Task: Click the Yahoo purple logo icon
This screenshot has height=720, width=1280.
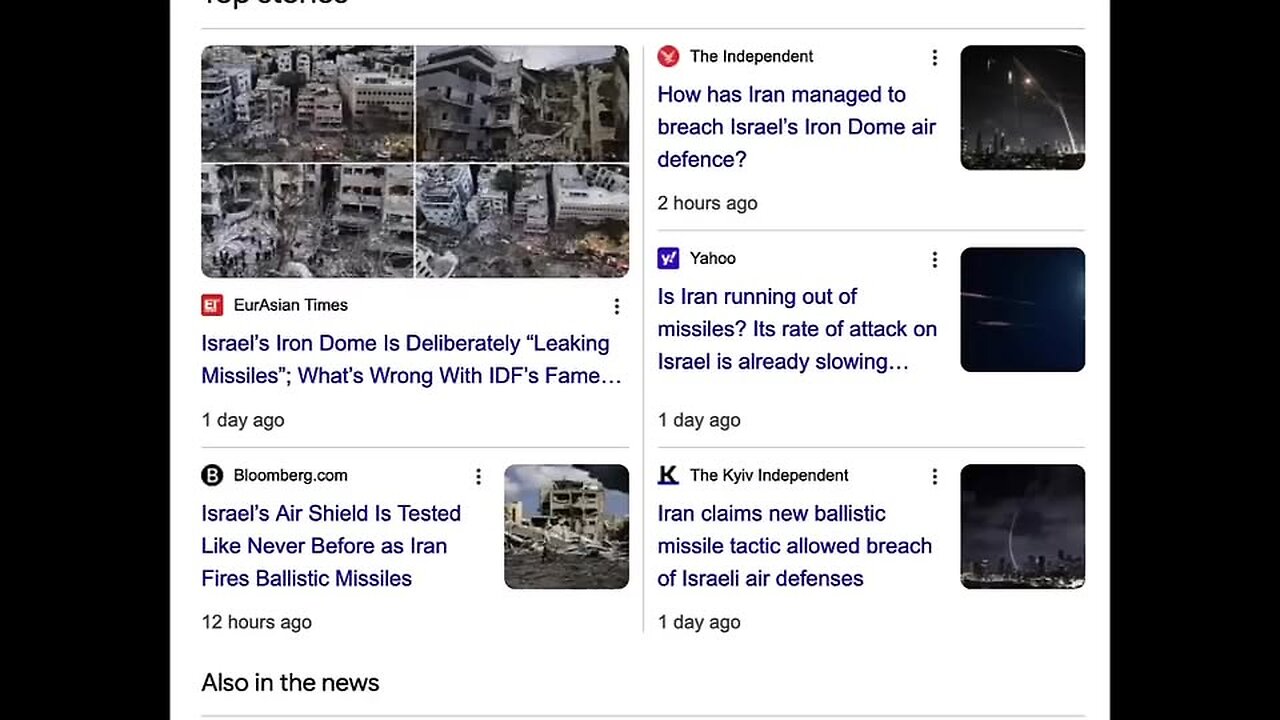Action: [x=668, y=258]
